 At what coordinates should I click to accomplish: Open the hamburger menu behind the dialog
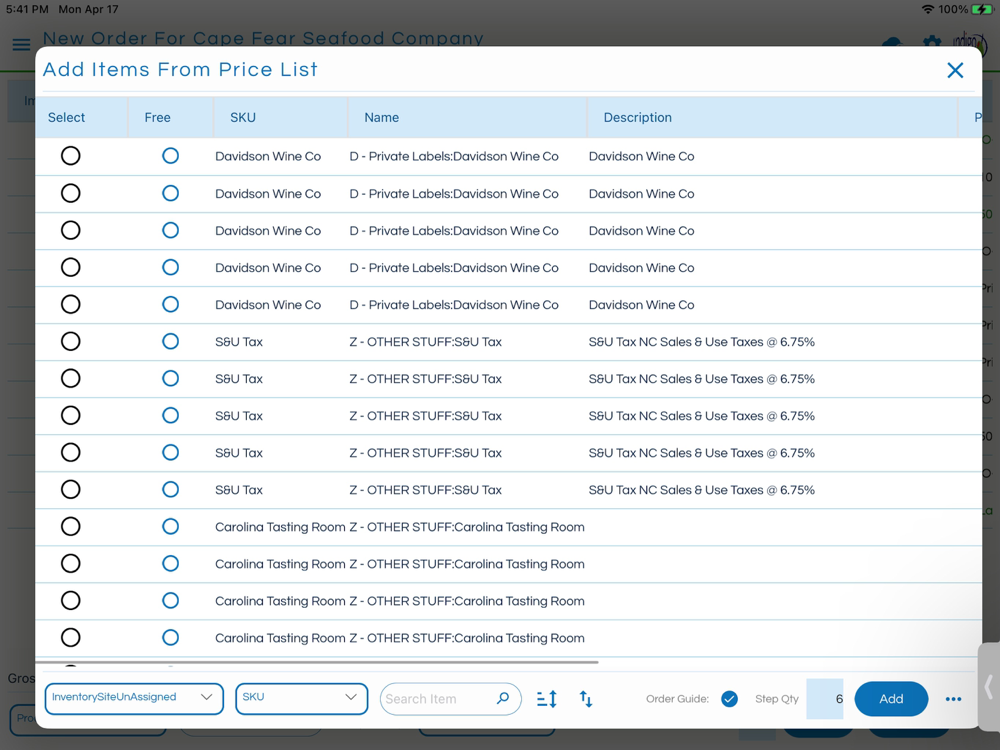click(21, 44)
